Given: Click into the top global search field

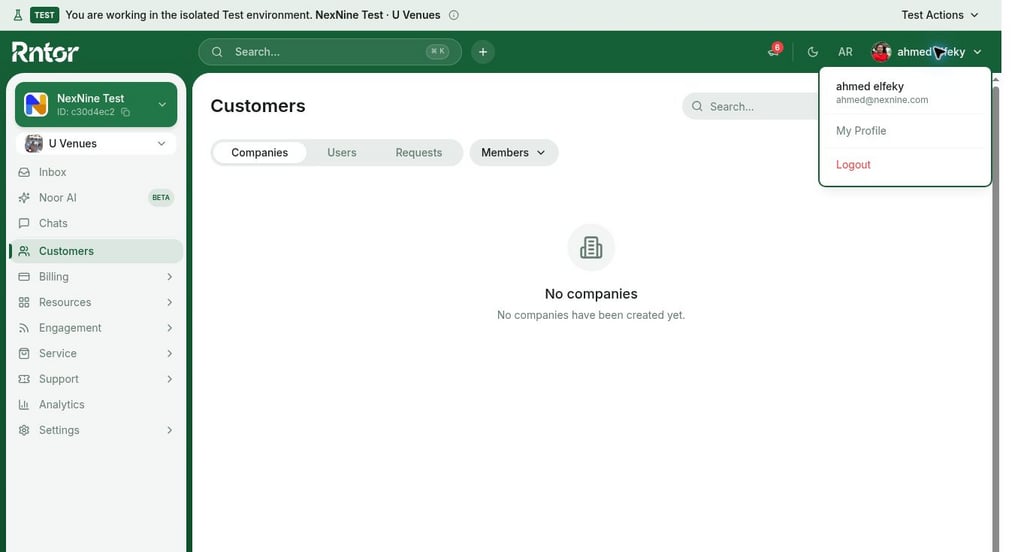Looking at the screenshot, I should pyautogui.click(x=330, y=52).
